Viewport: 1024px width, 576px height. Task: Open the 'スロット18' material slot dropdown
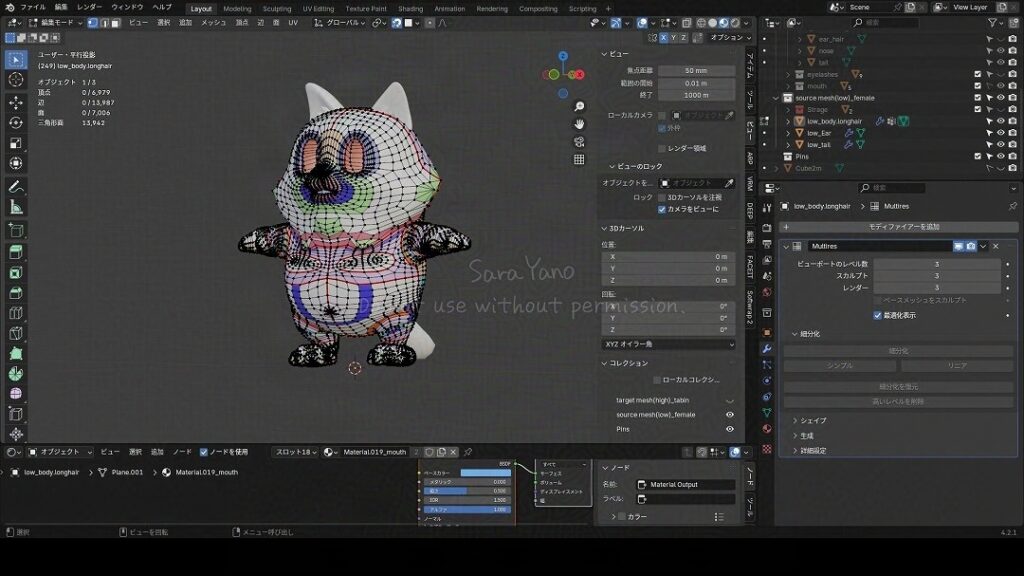[296, 452]
